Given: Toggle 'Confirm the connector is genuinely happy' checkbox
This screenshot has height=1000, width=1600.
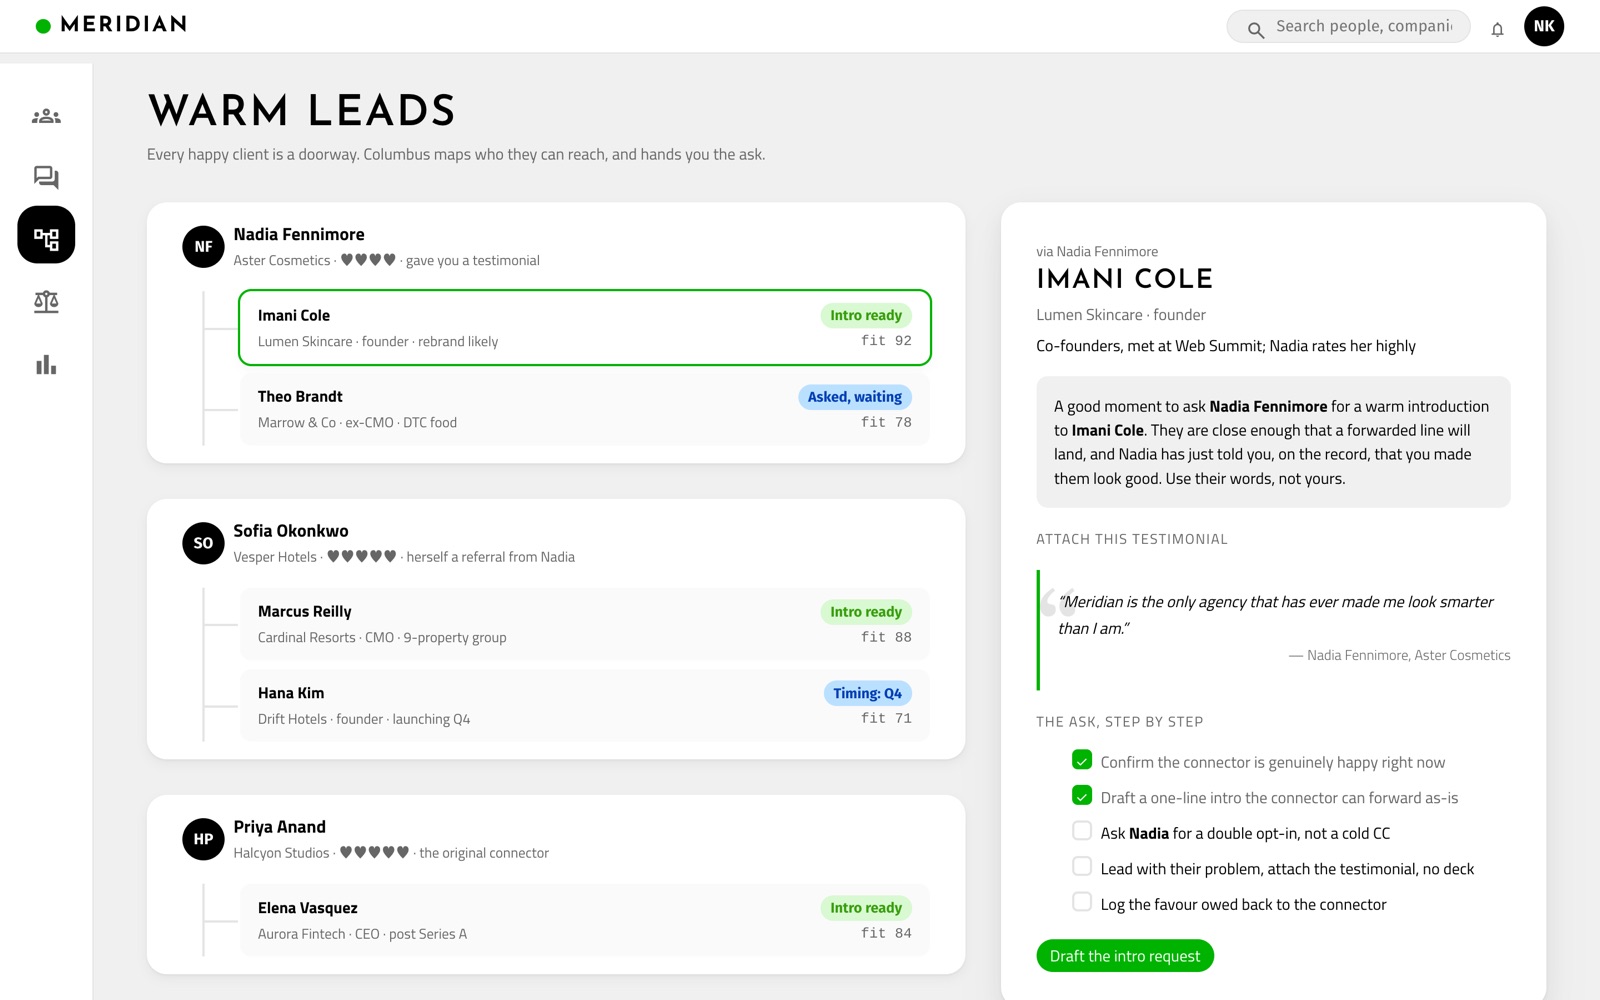Looking at the screenshot, I should (1082, 760).
